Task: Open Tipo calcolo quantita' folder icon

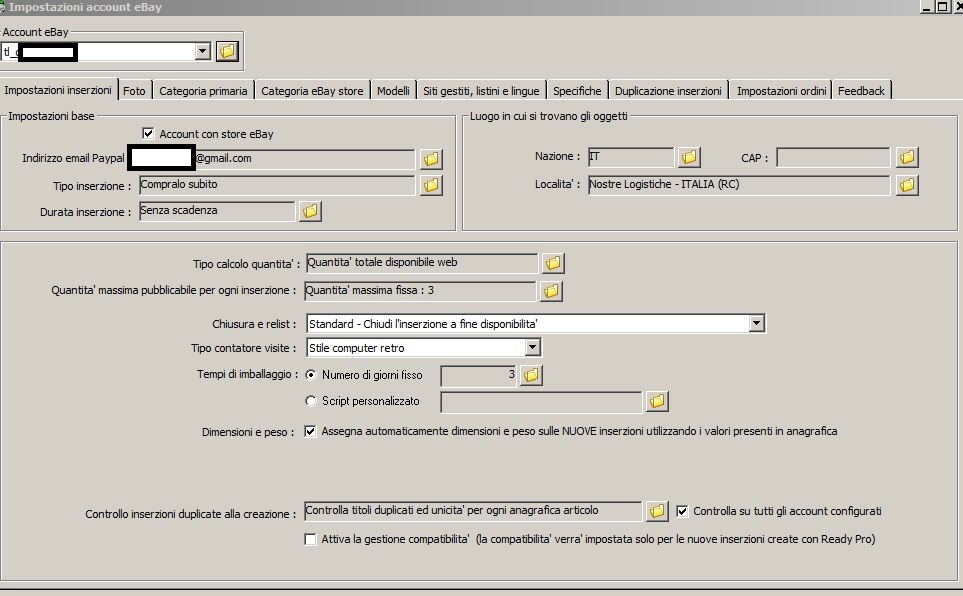Action: tap(553, 263)
